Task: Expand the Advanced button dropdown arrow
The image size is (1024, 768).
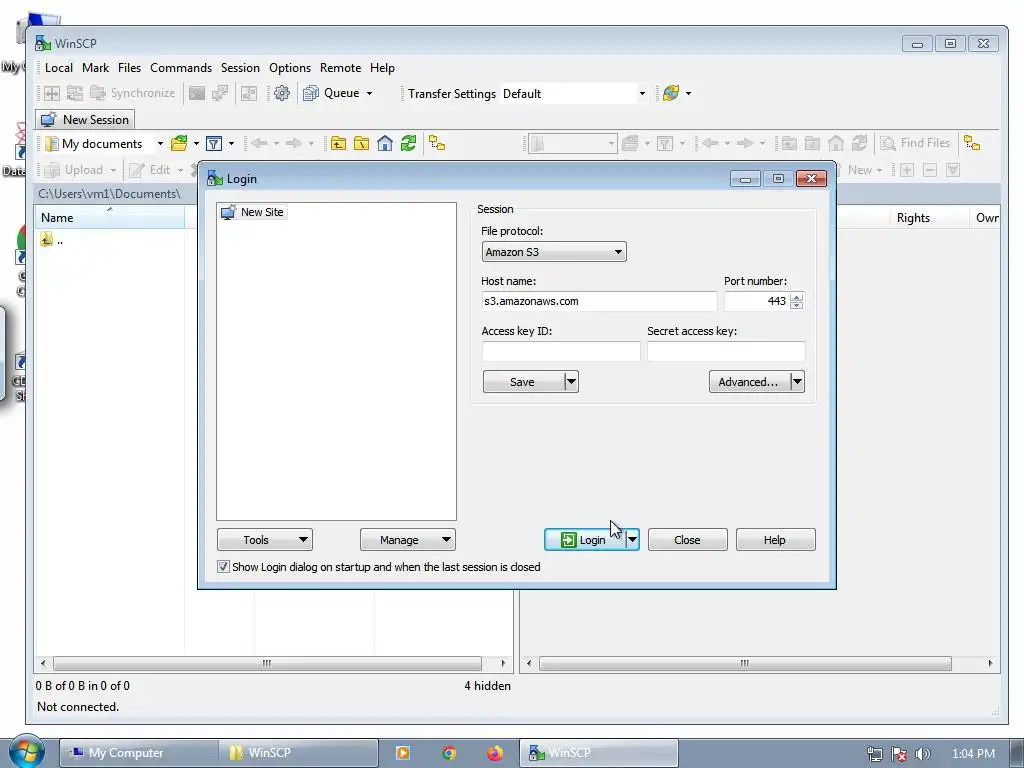Action: [x=797, y=382]
